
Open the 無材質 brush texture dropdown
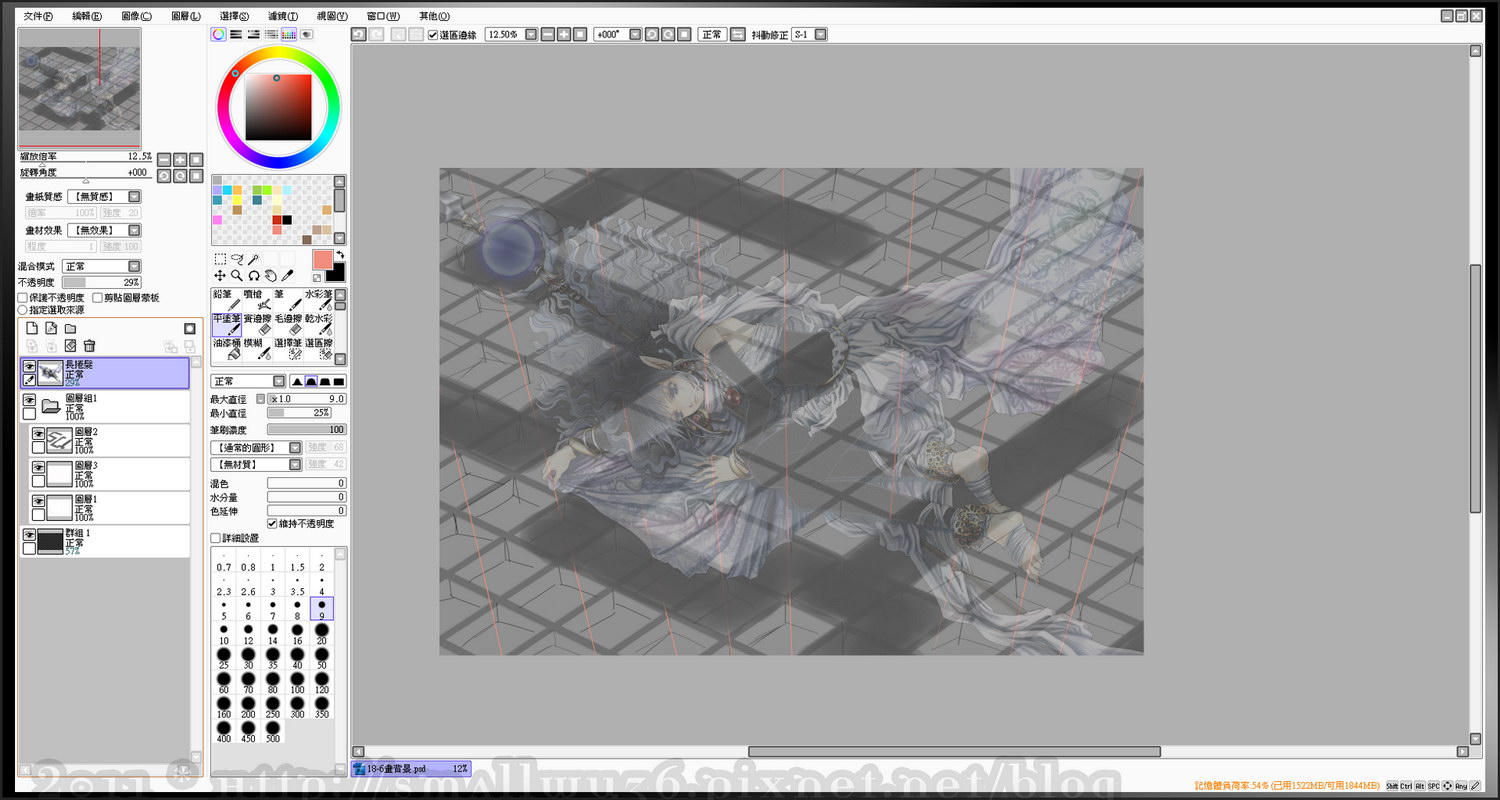[256, 465]
